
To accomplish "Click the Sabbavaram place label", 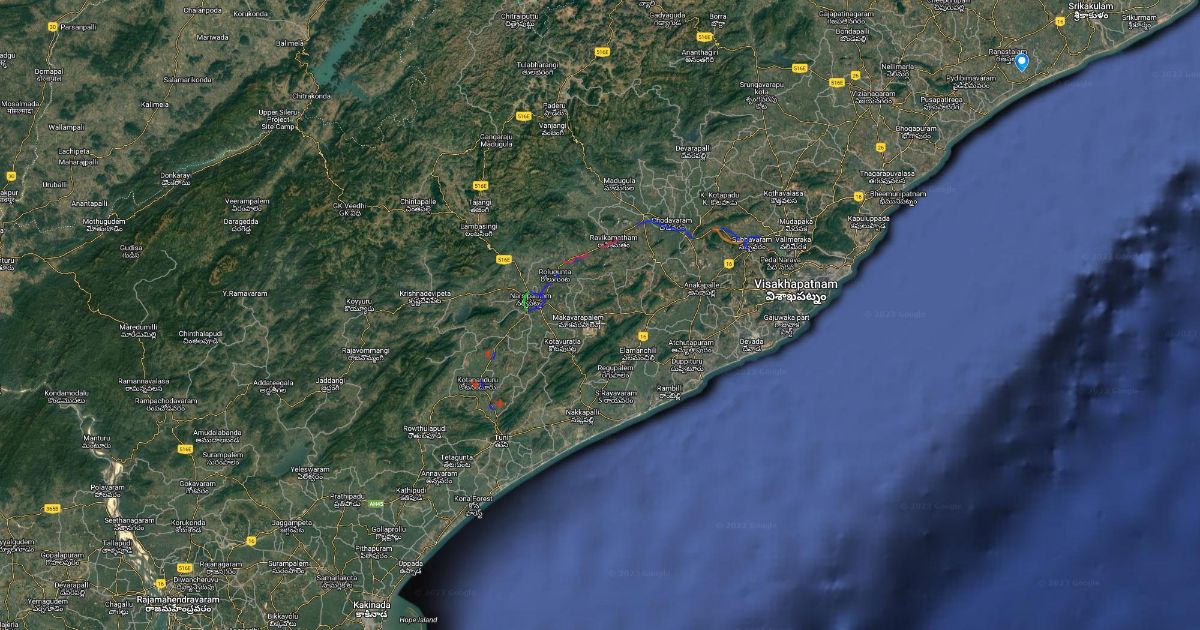I will click(752, 243).
